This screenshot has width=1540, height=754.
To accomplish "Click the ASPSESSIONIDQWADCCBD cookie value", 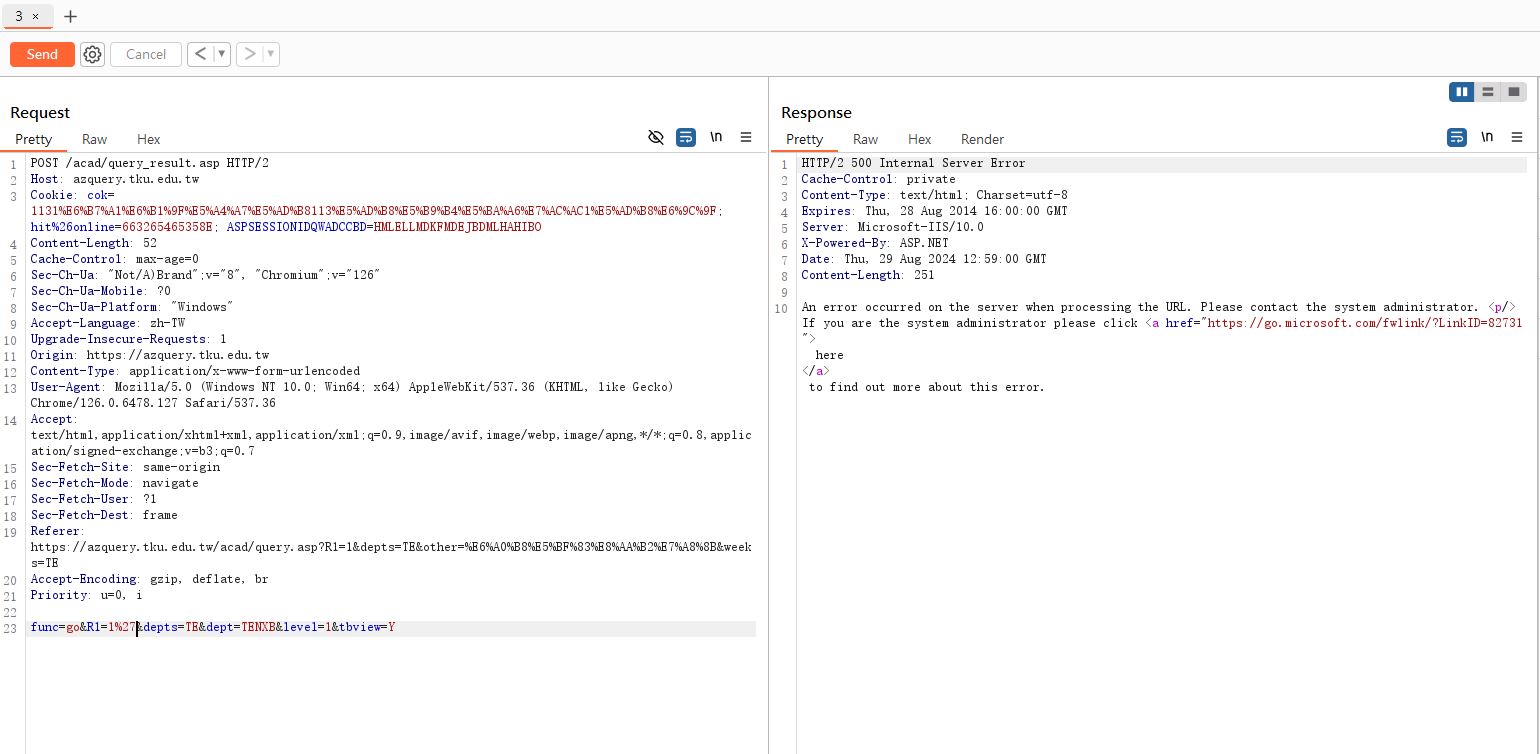I will click(456, 227).
